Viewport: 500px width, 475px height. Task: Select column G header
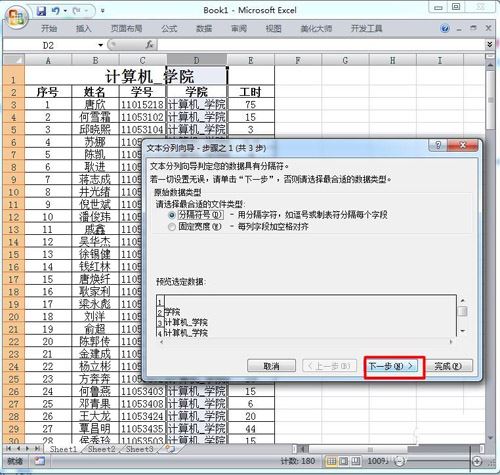(345, 60)
